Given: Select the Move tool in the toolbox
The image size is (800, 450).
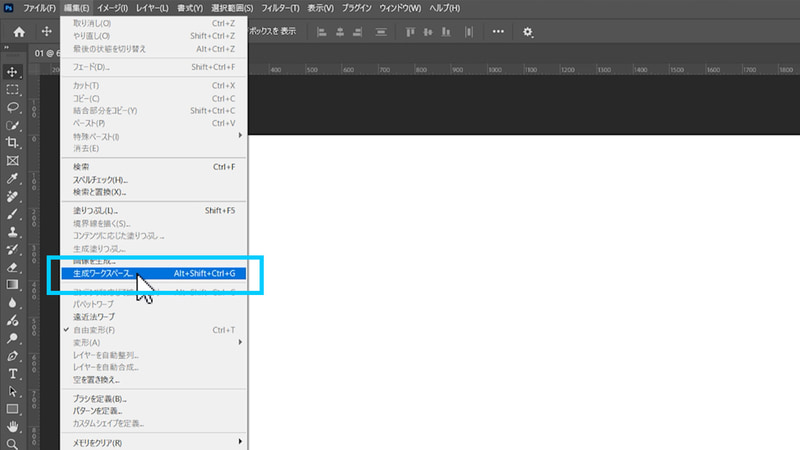Looking at the screenshot, I should (12, 72).
